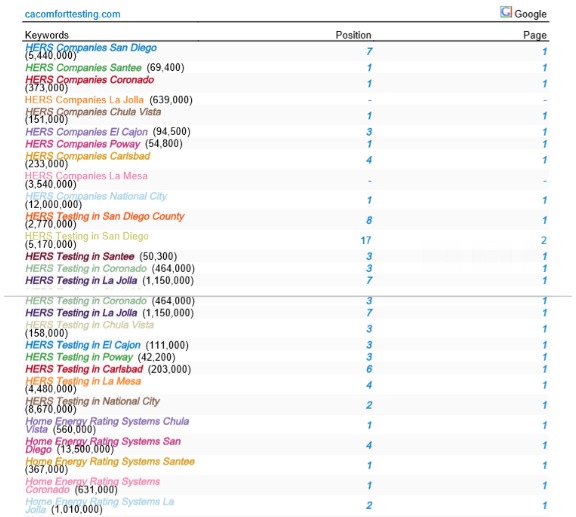Select HERS Testing in San Diego keyword
Screen dimensions: 576x517
(87, 236)
